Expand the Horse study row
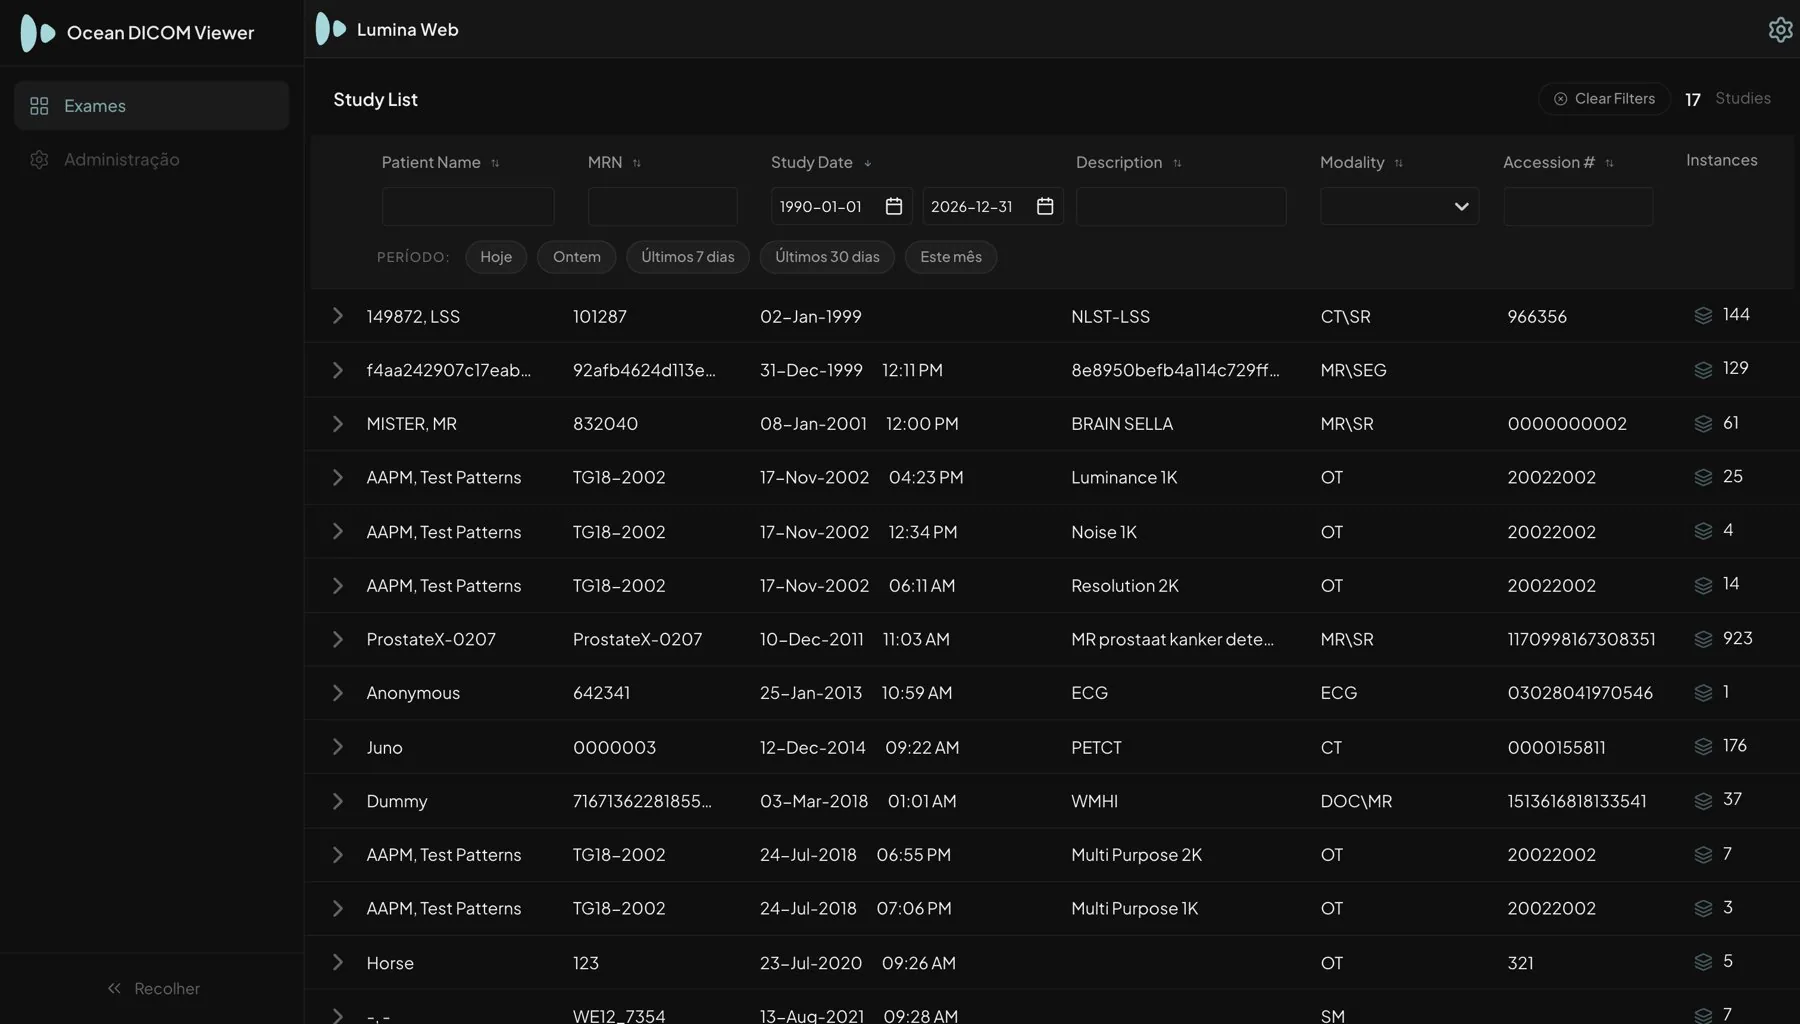 (x=338, y=962)
